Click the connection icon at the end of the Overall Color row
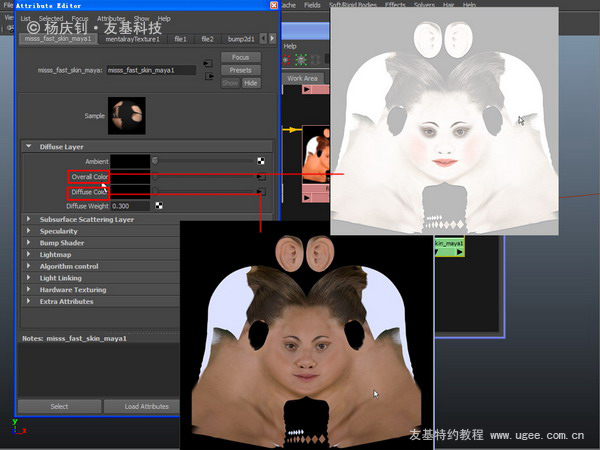 click(261, 176)
